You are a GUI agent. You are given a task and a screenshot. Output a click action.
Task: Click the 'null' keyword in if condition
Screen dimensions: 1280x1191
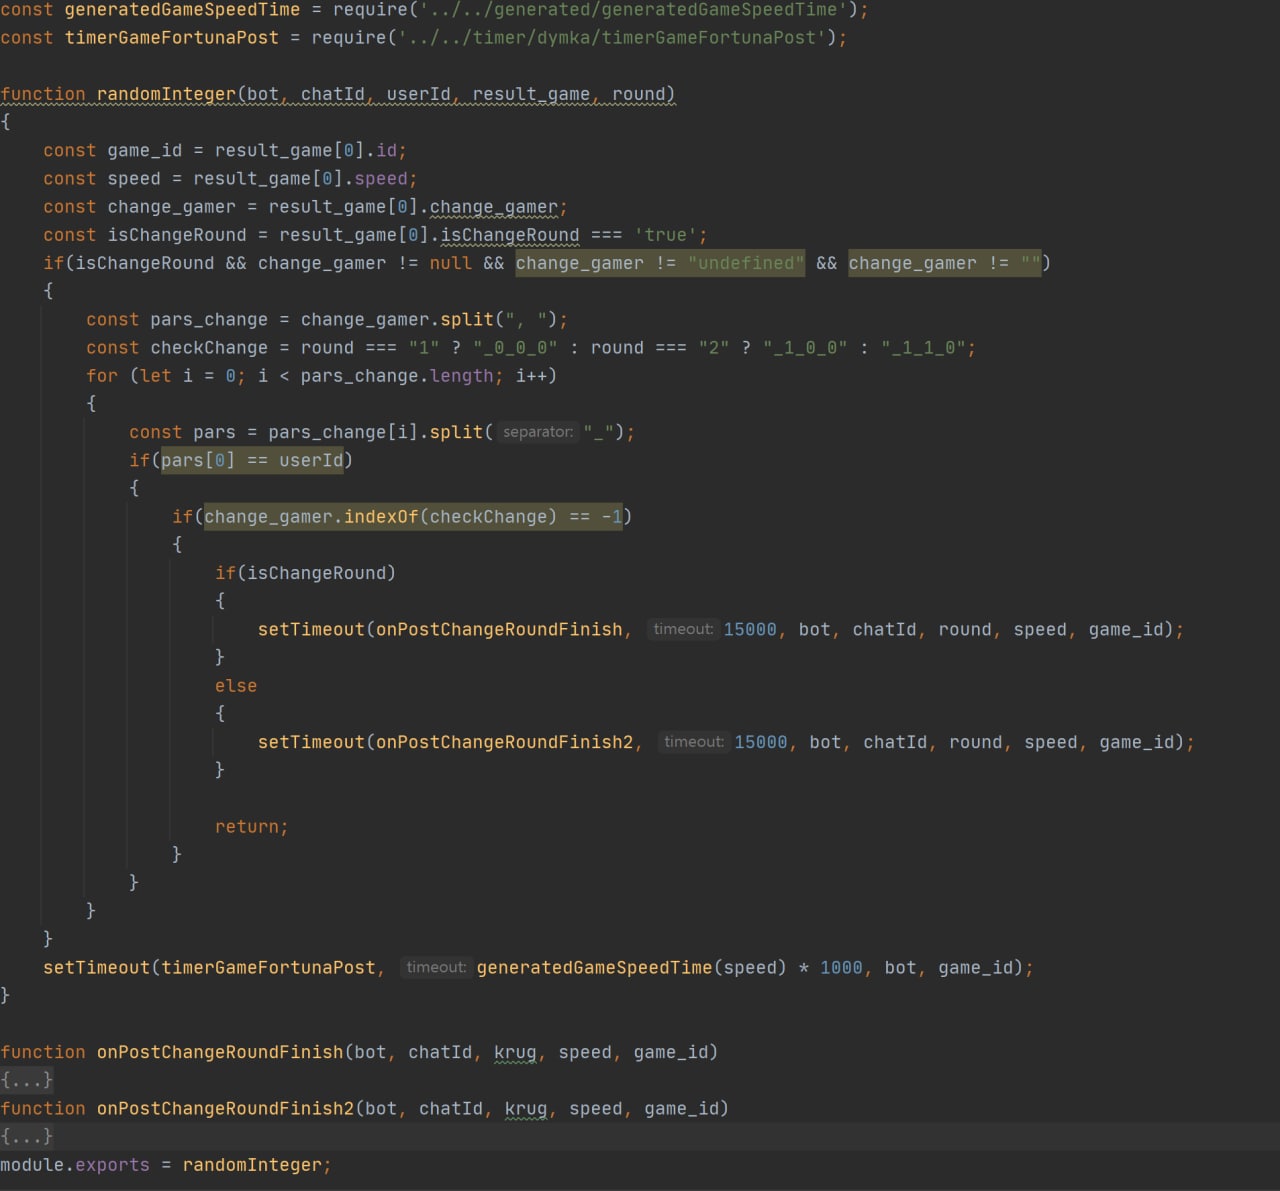tap(451, 263)
